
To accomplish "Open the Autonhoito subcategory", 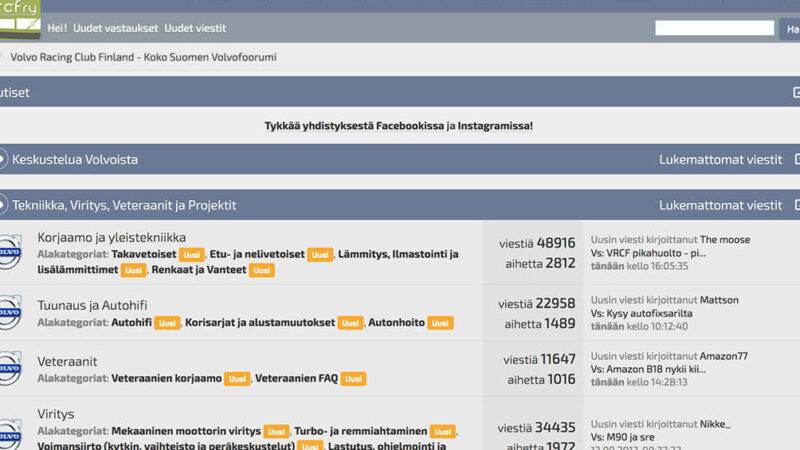I will pos(396,322).
